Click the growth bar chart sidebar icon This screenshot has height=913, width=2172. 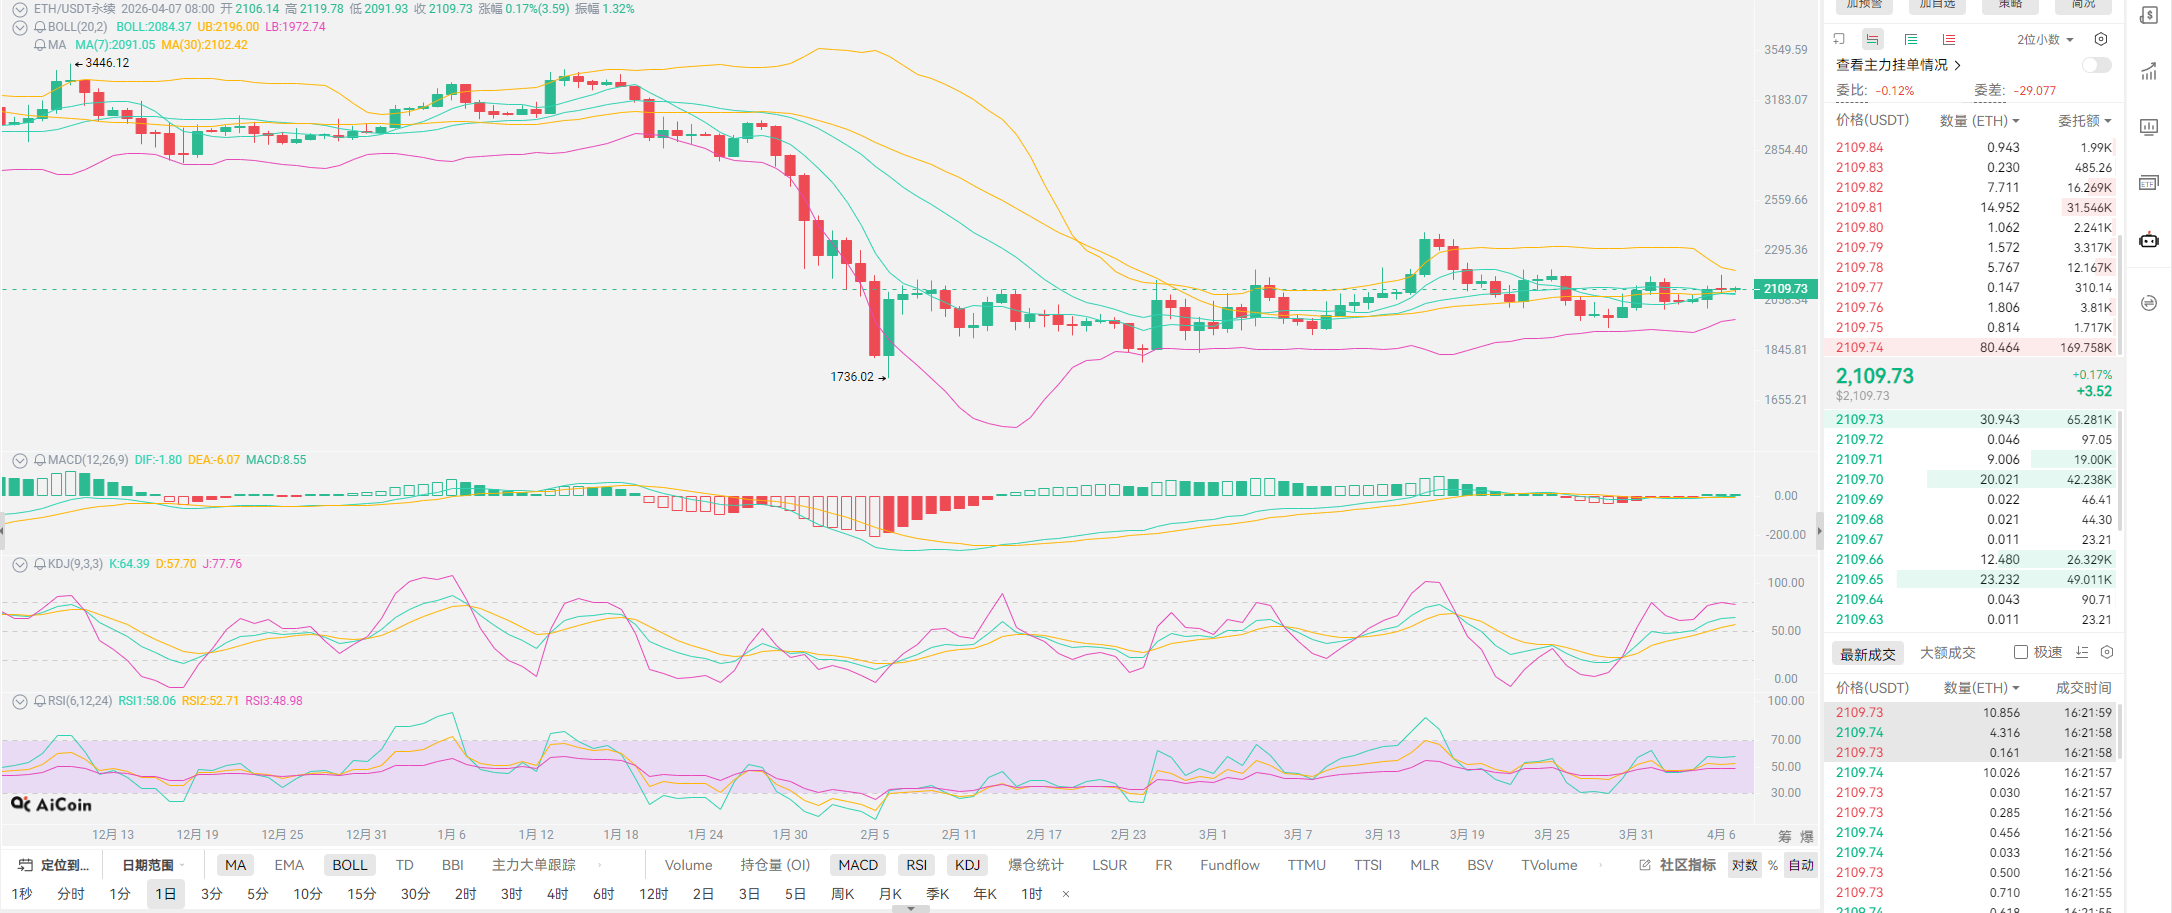(2148, 71)
